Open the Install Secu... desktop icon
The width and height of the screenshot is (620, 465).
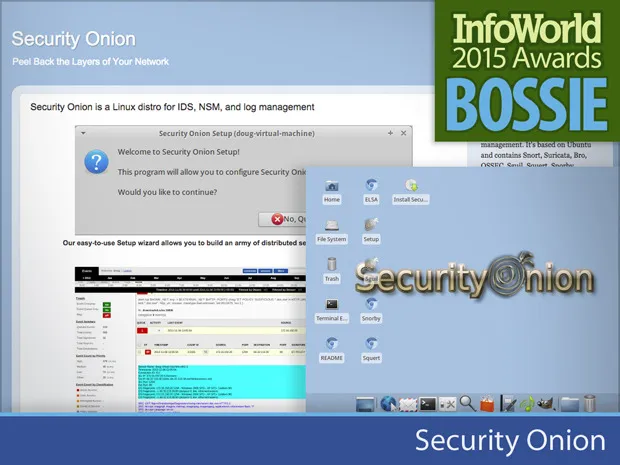tap(411, 191)
